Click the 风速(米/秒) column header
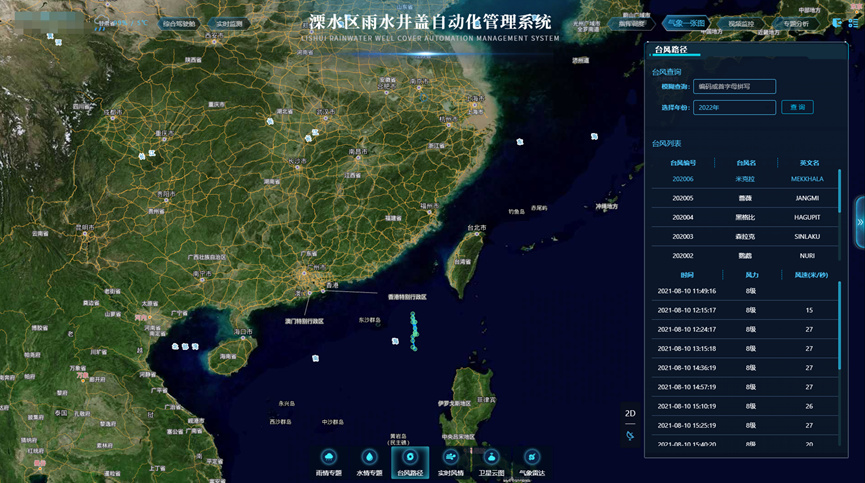Image resolution: width=865 pixels, height=483 pixels. 811,275
